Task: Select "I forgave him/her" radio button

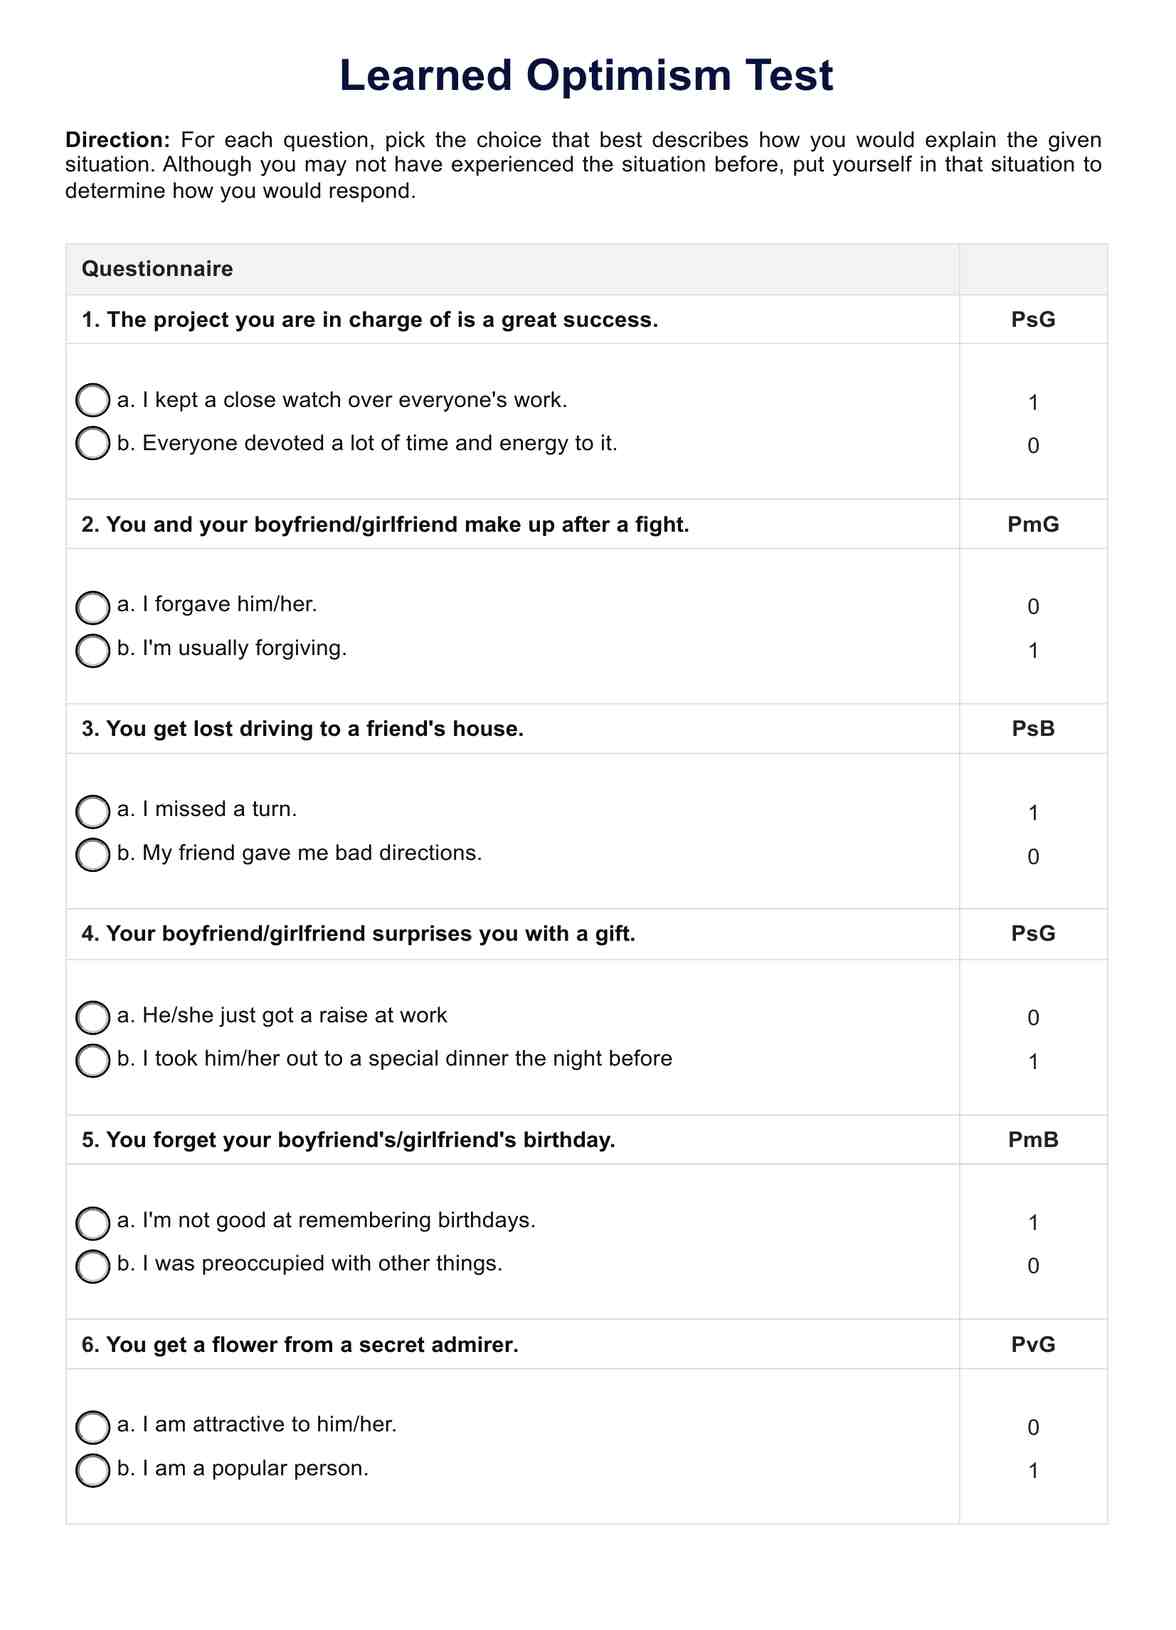Action: click(x=93, y=607)
